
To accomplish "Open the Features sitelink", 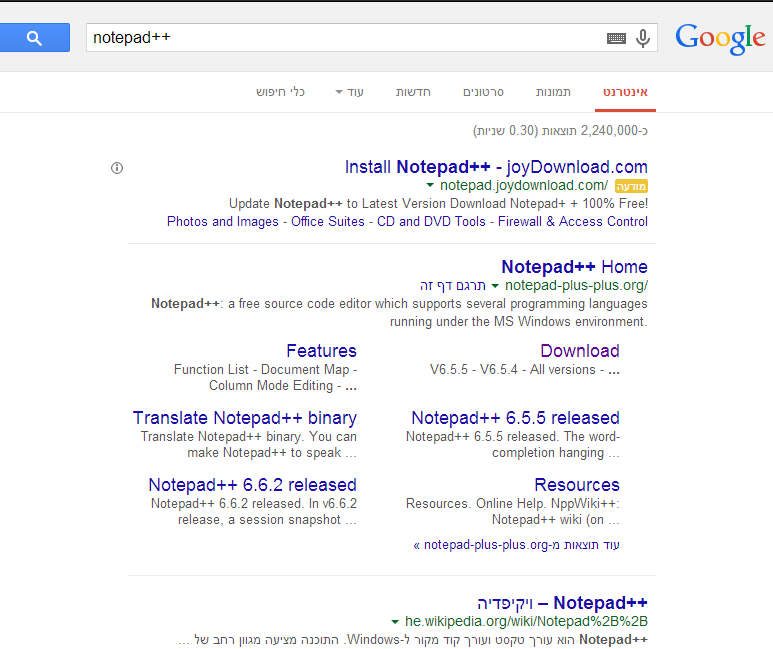I will coord(321,351).
